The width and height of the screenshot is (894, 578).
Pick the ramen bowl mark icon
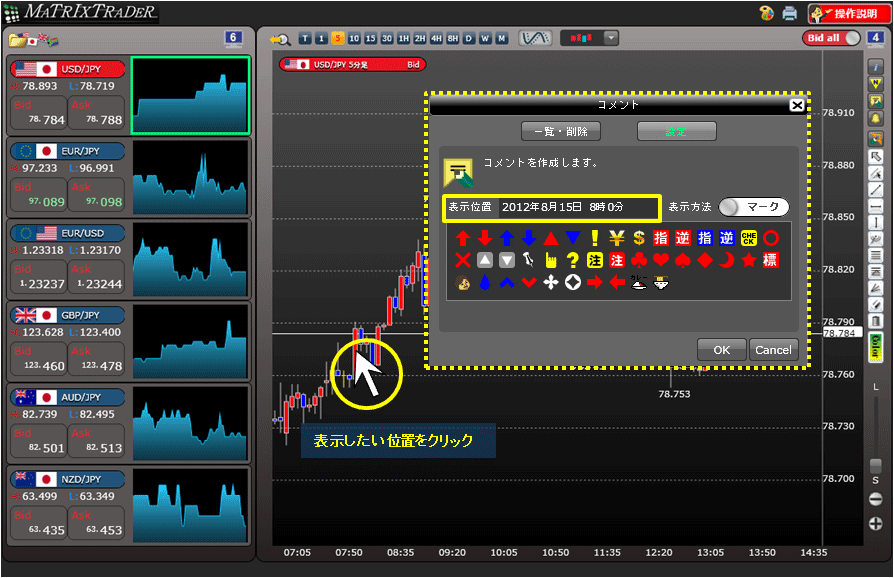661,282
